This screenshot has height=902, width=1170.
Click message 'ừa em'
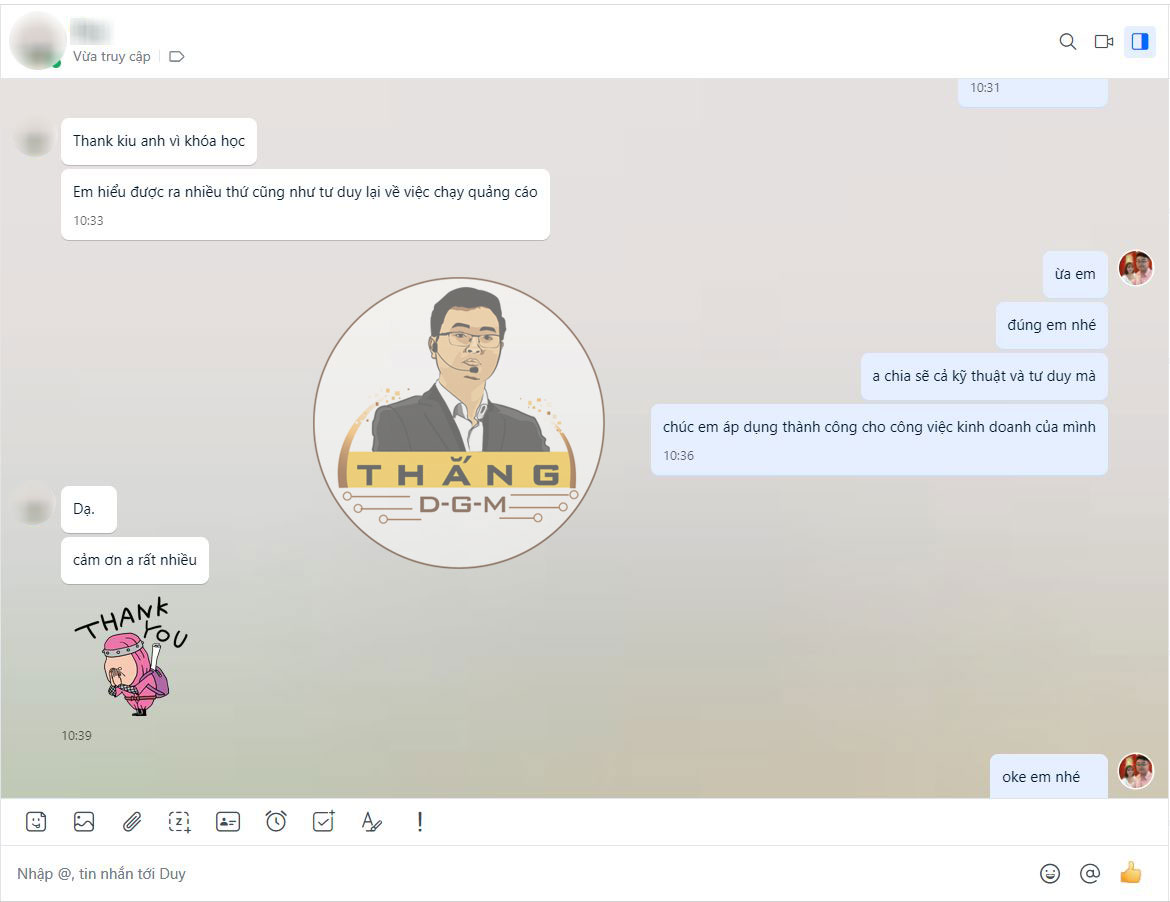click(x=1075, y=275)
